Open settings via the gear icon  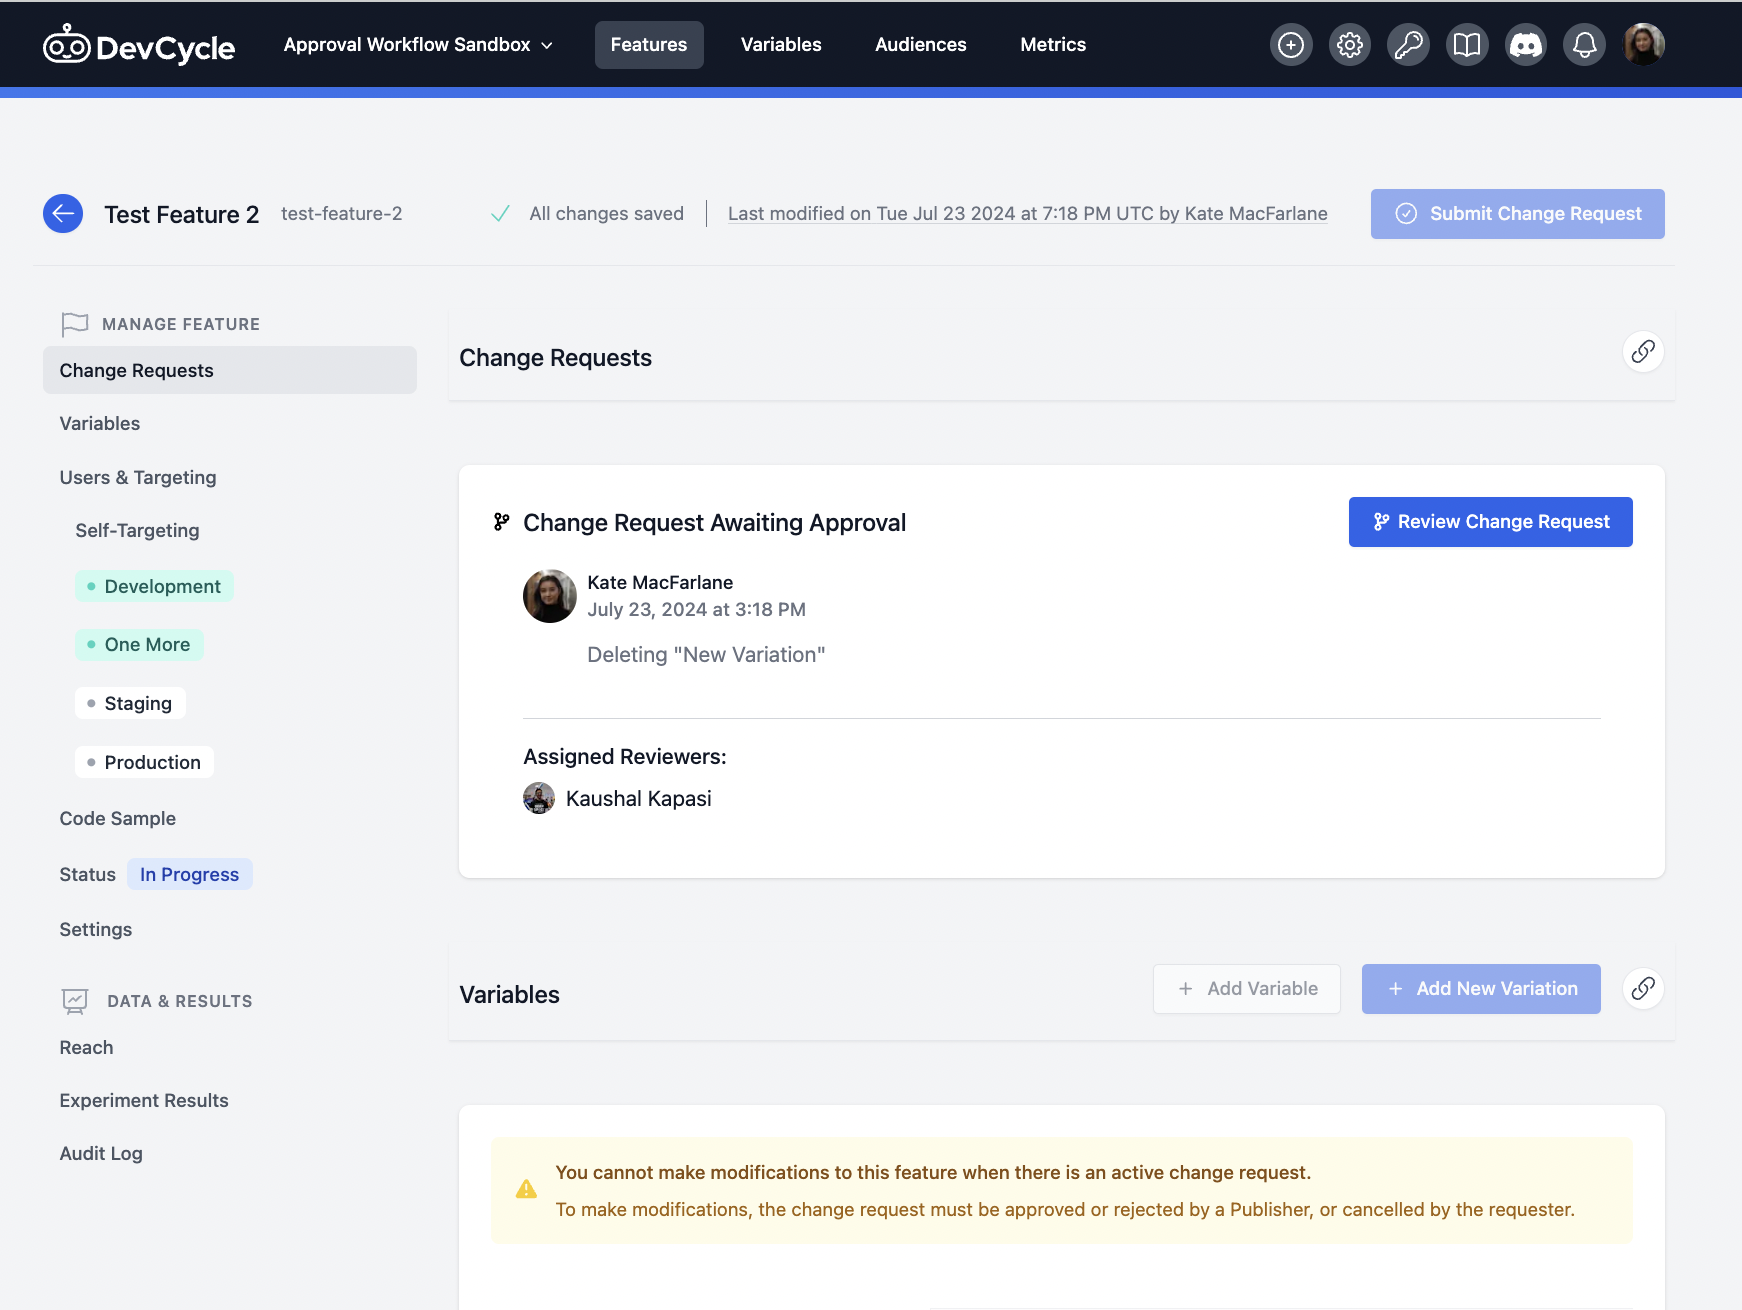coord(1349,44)
